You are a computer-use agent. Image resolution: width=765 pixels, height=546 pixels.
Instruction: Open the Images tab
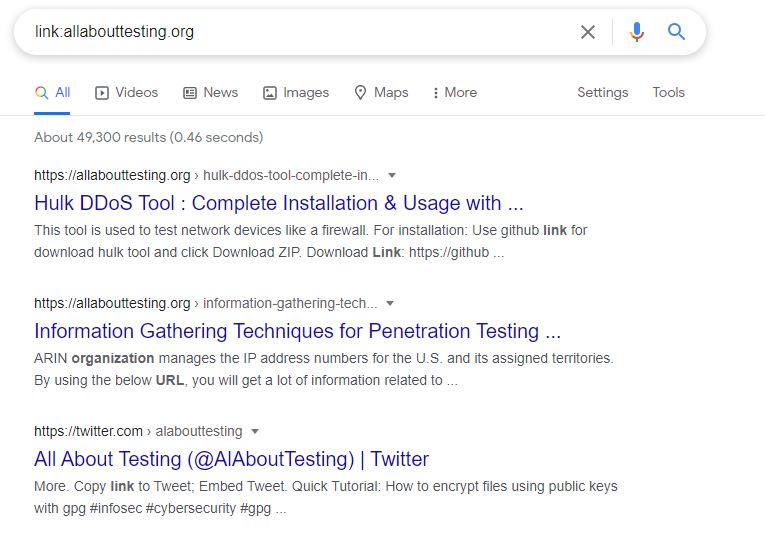point(296,93)
